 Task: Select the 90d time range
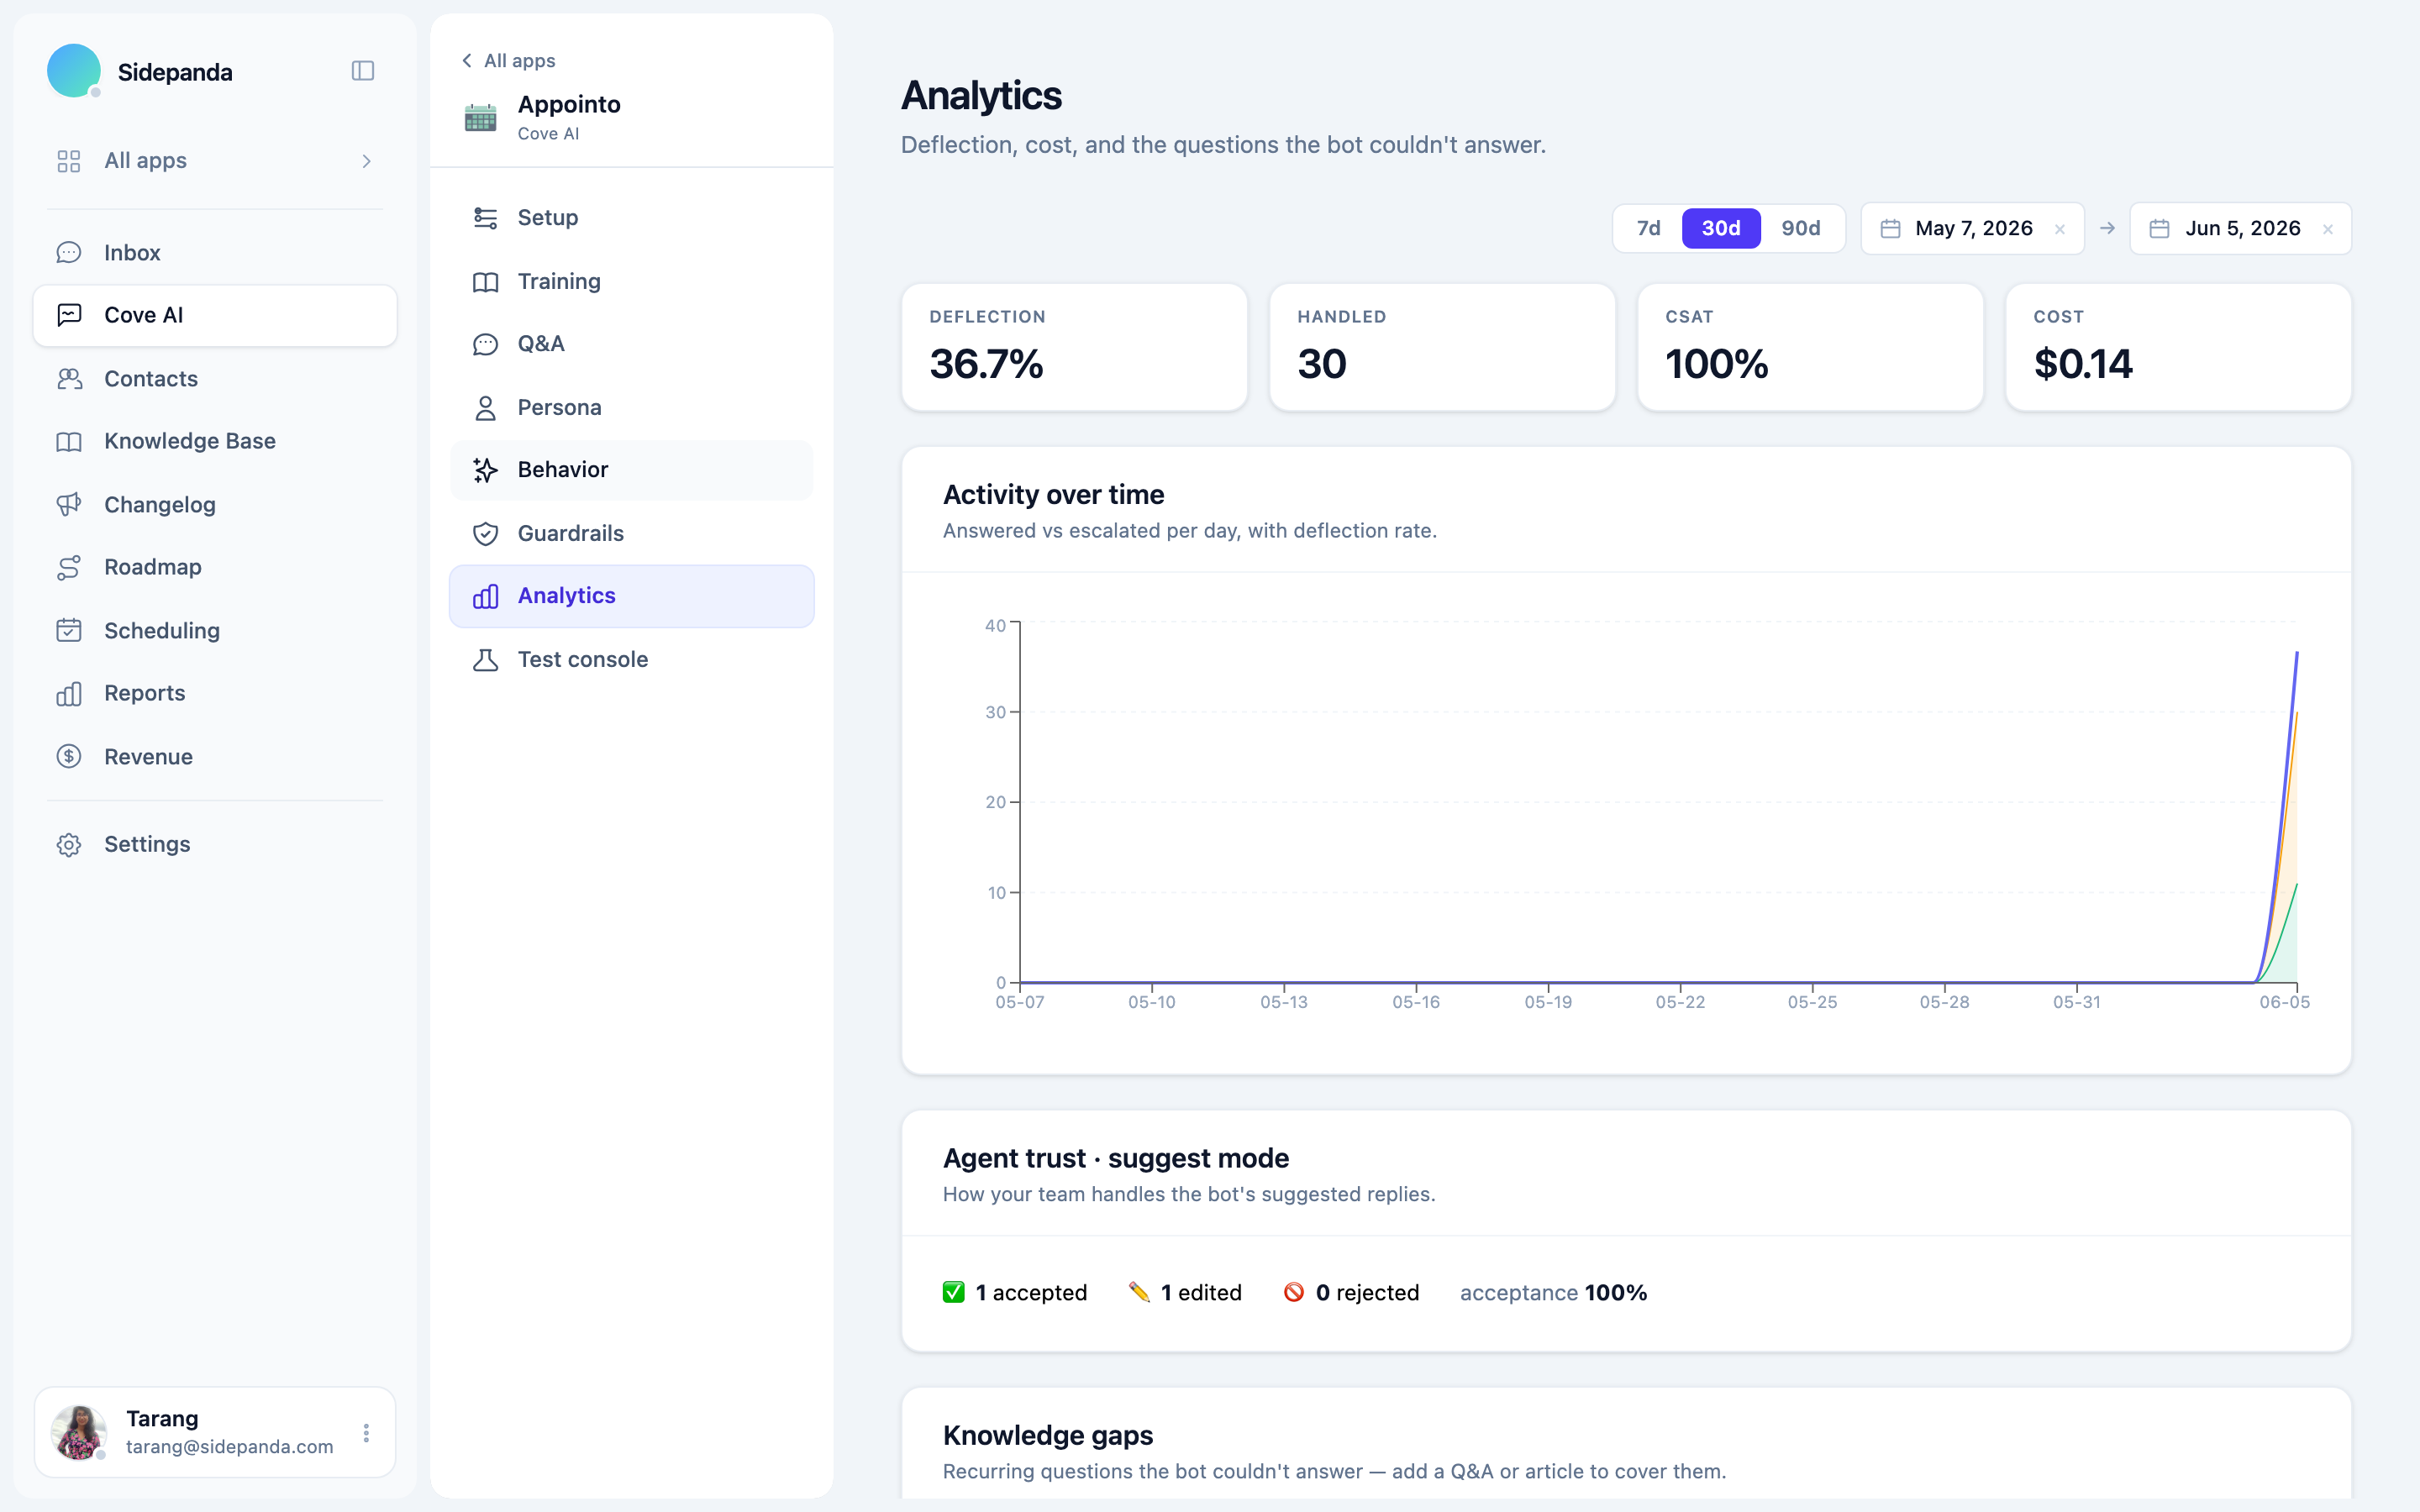tap(1801, 228)
